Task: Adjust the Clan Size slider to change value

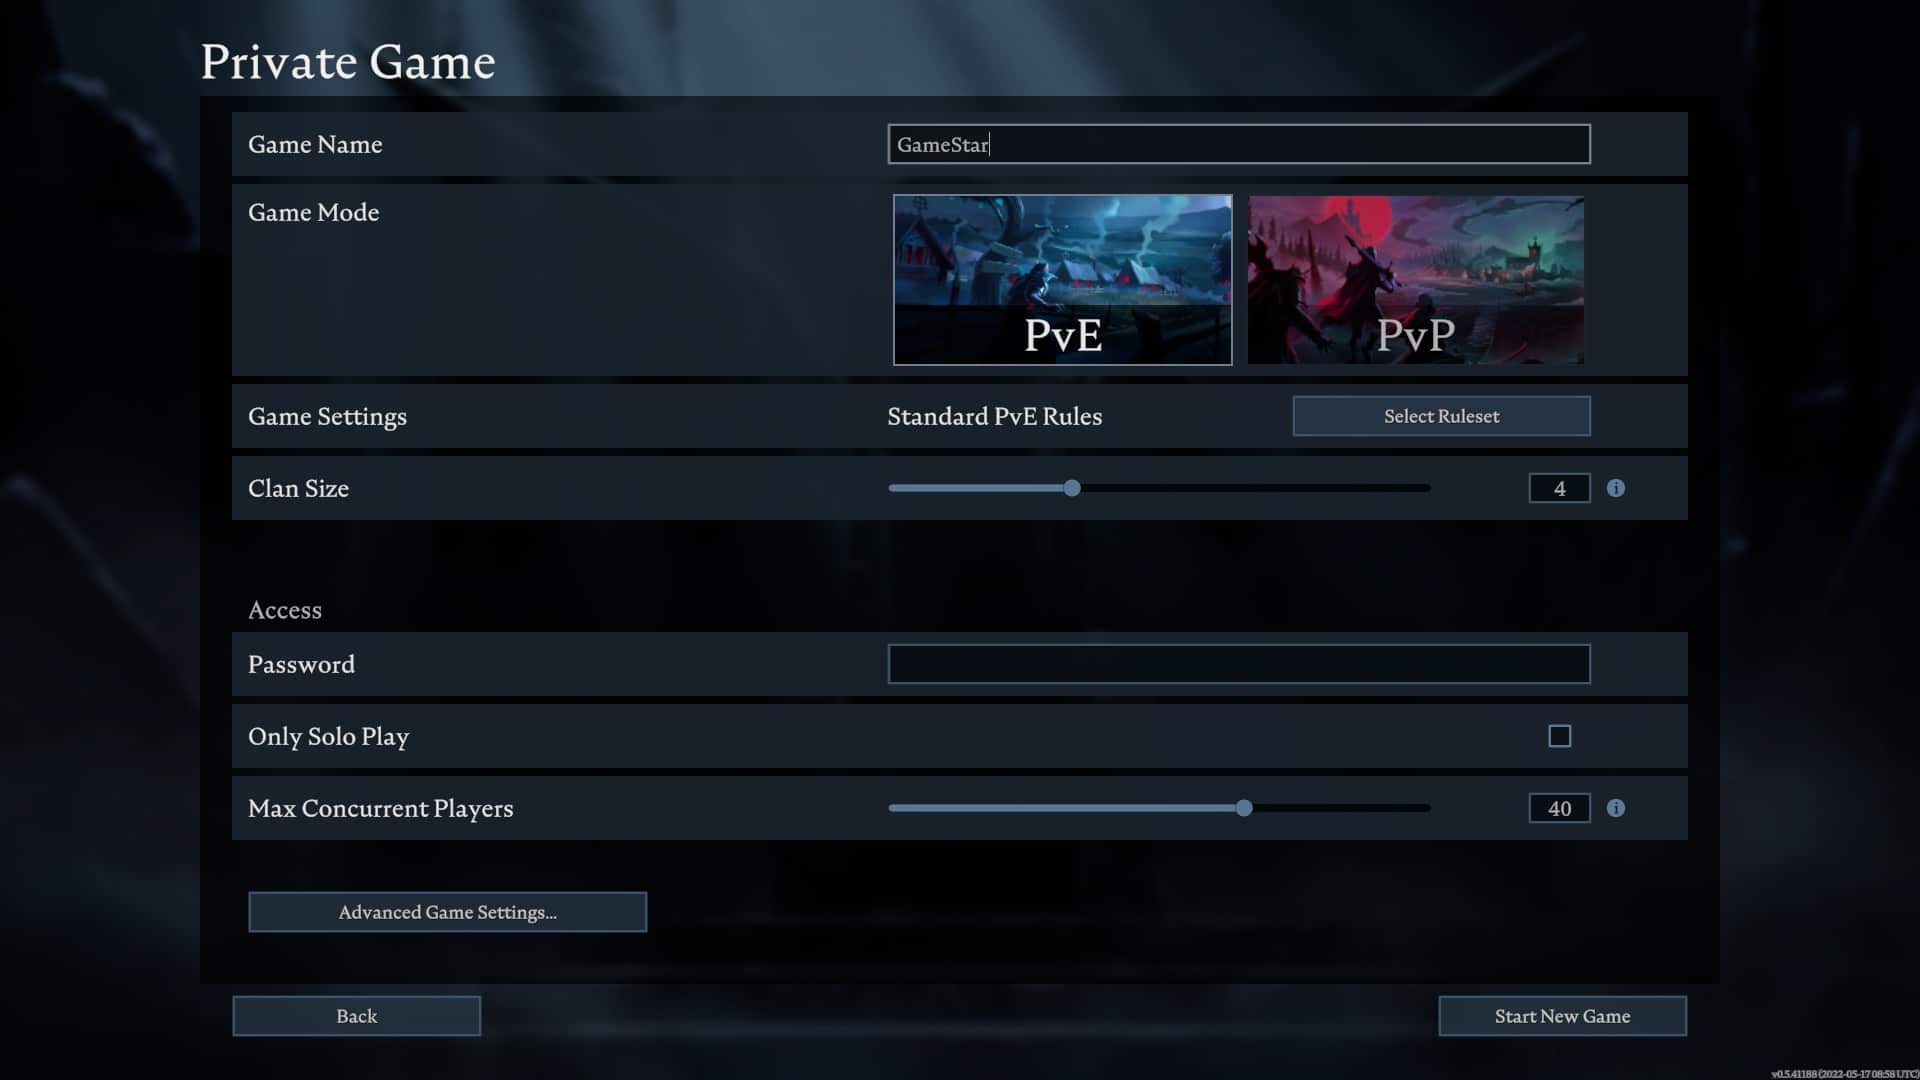Action: point(1071,487)
